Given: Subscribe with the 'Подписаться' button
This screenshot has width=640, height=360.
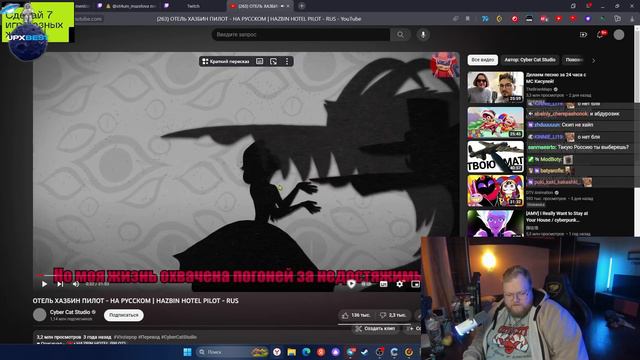Looking at the screenshot, I should pyautogui.click(x=124, y=315).
